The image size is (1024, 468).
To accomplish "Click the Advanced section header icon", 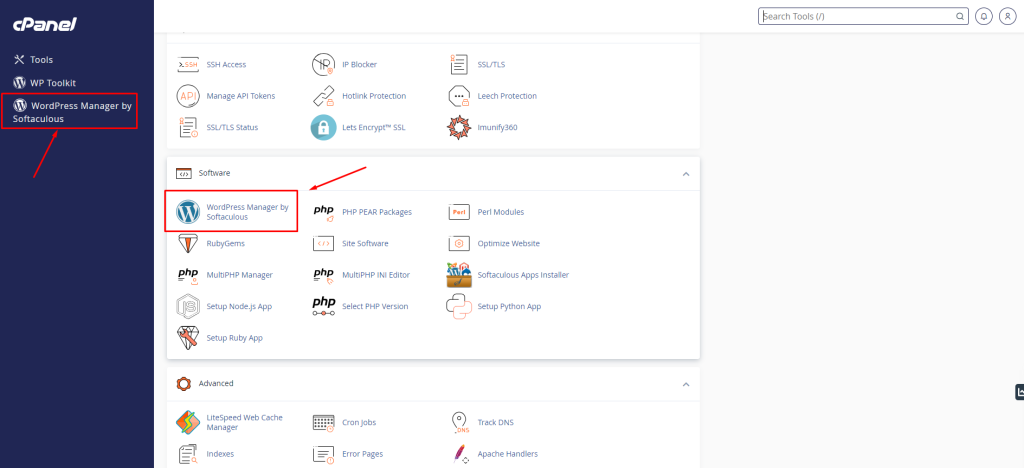I will pos(184,384).
